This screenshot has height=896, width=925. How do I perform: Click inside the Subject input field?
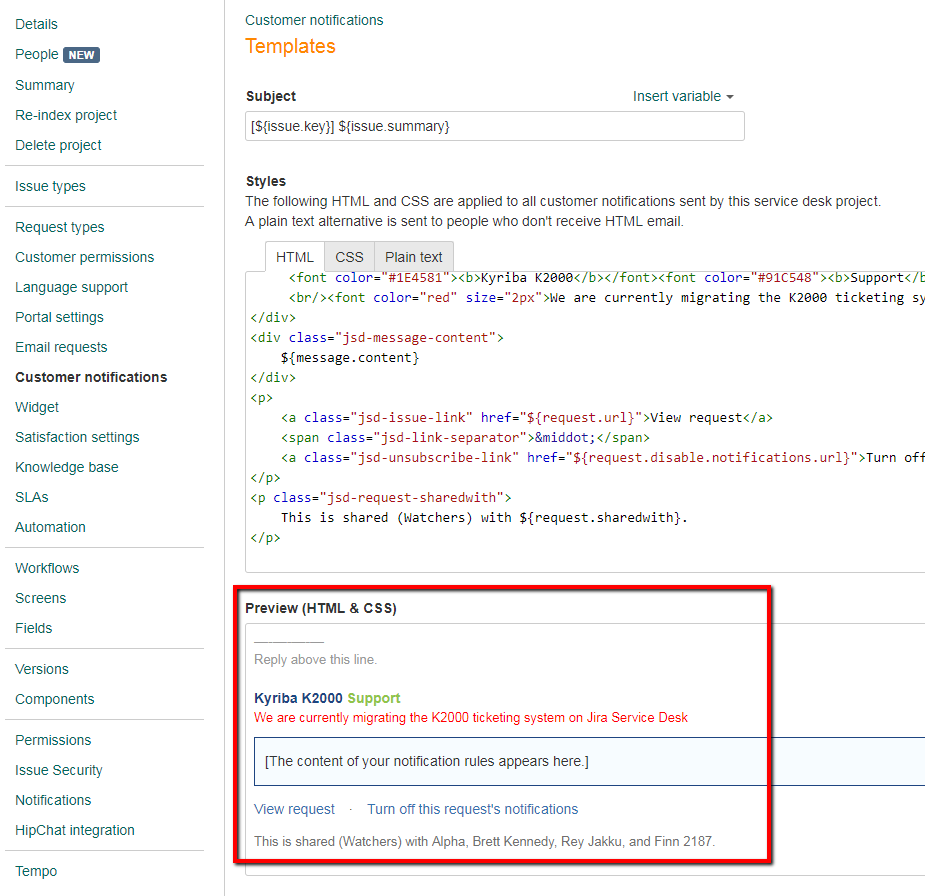tap(494, 126)
